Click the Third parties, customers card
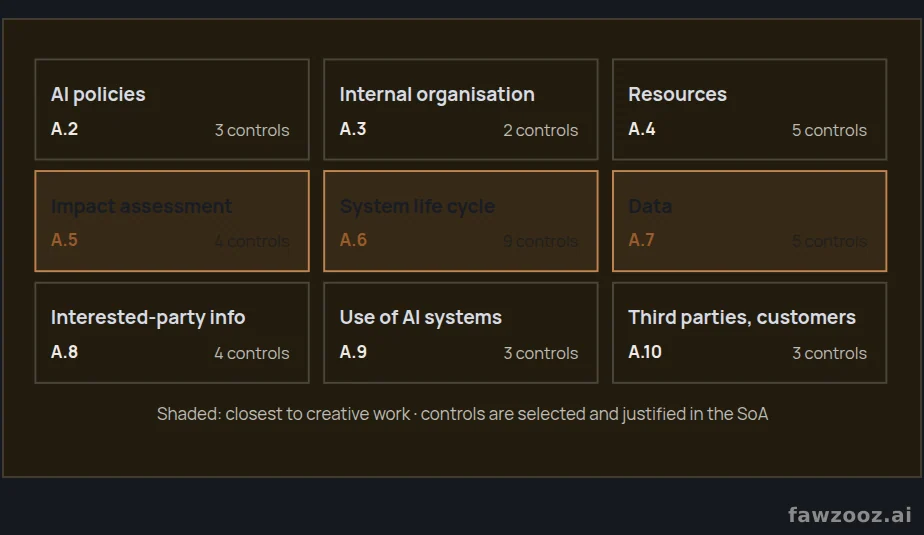Image resolution: width=924 pixels, height=535 pixels. click(750, 333)
